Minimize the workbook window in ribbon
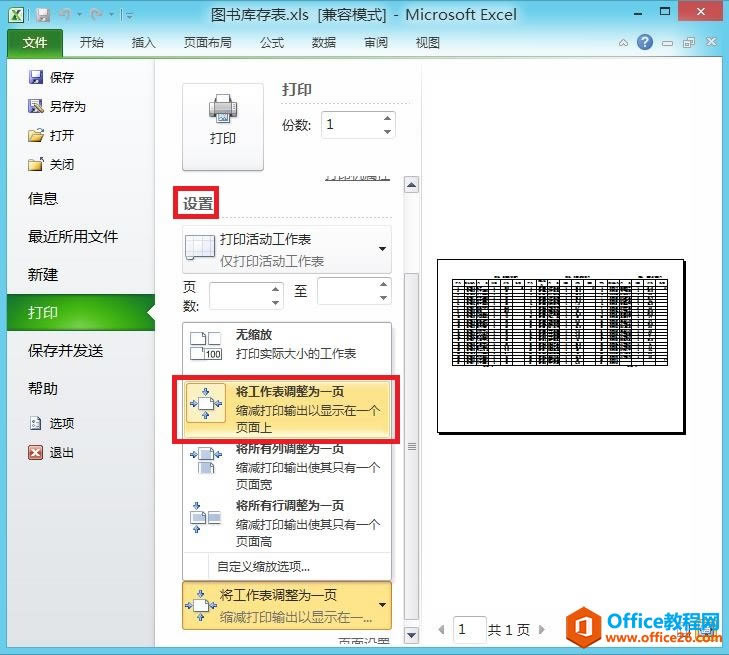The width and height of the screenshot is (729, 655). pos(667,43)
